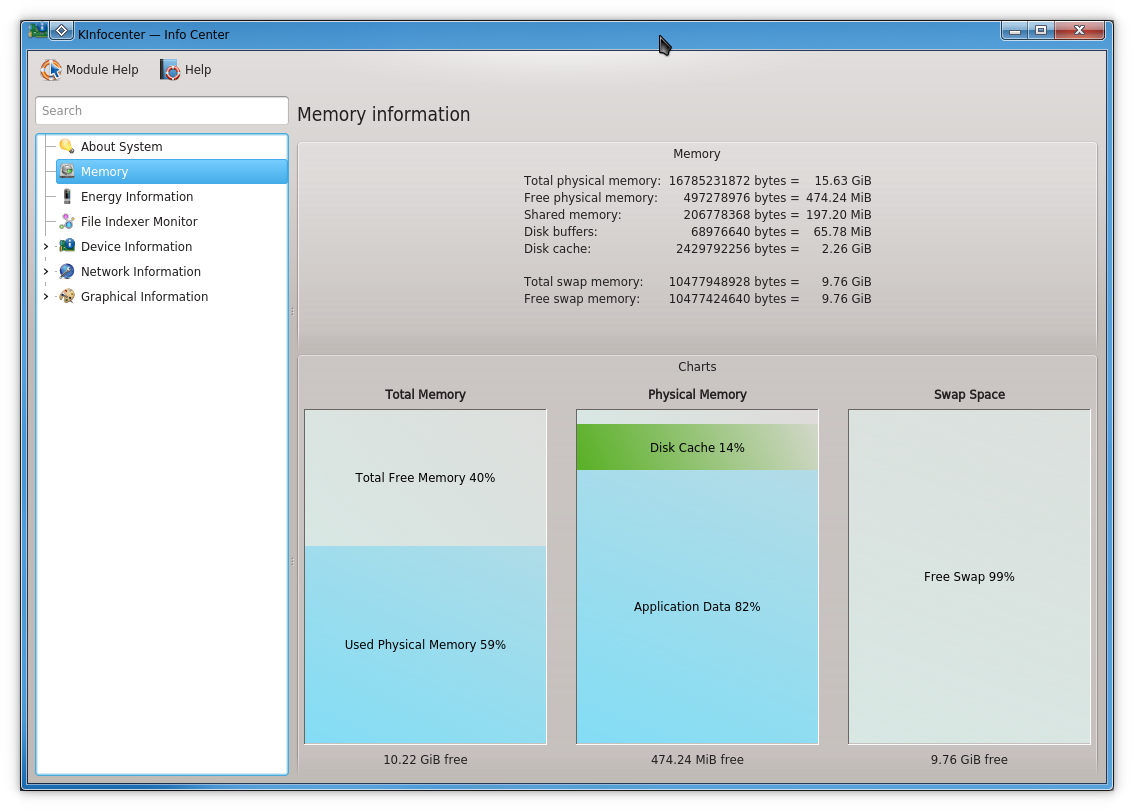This screenshot has width=1134, height=811.
Task: Click the "497278976 bytes =" value
Action: [x=741, y=198]
